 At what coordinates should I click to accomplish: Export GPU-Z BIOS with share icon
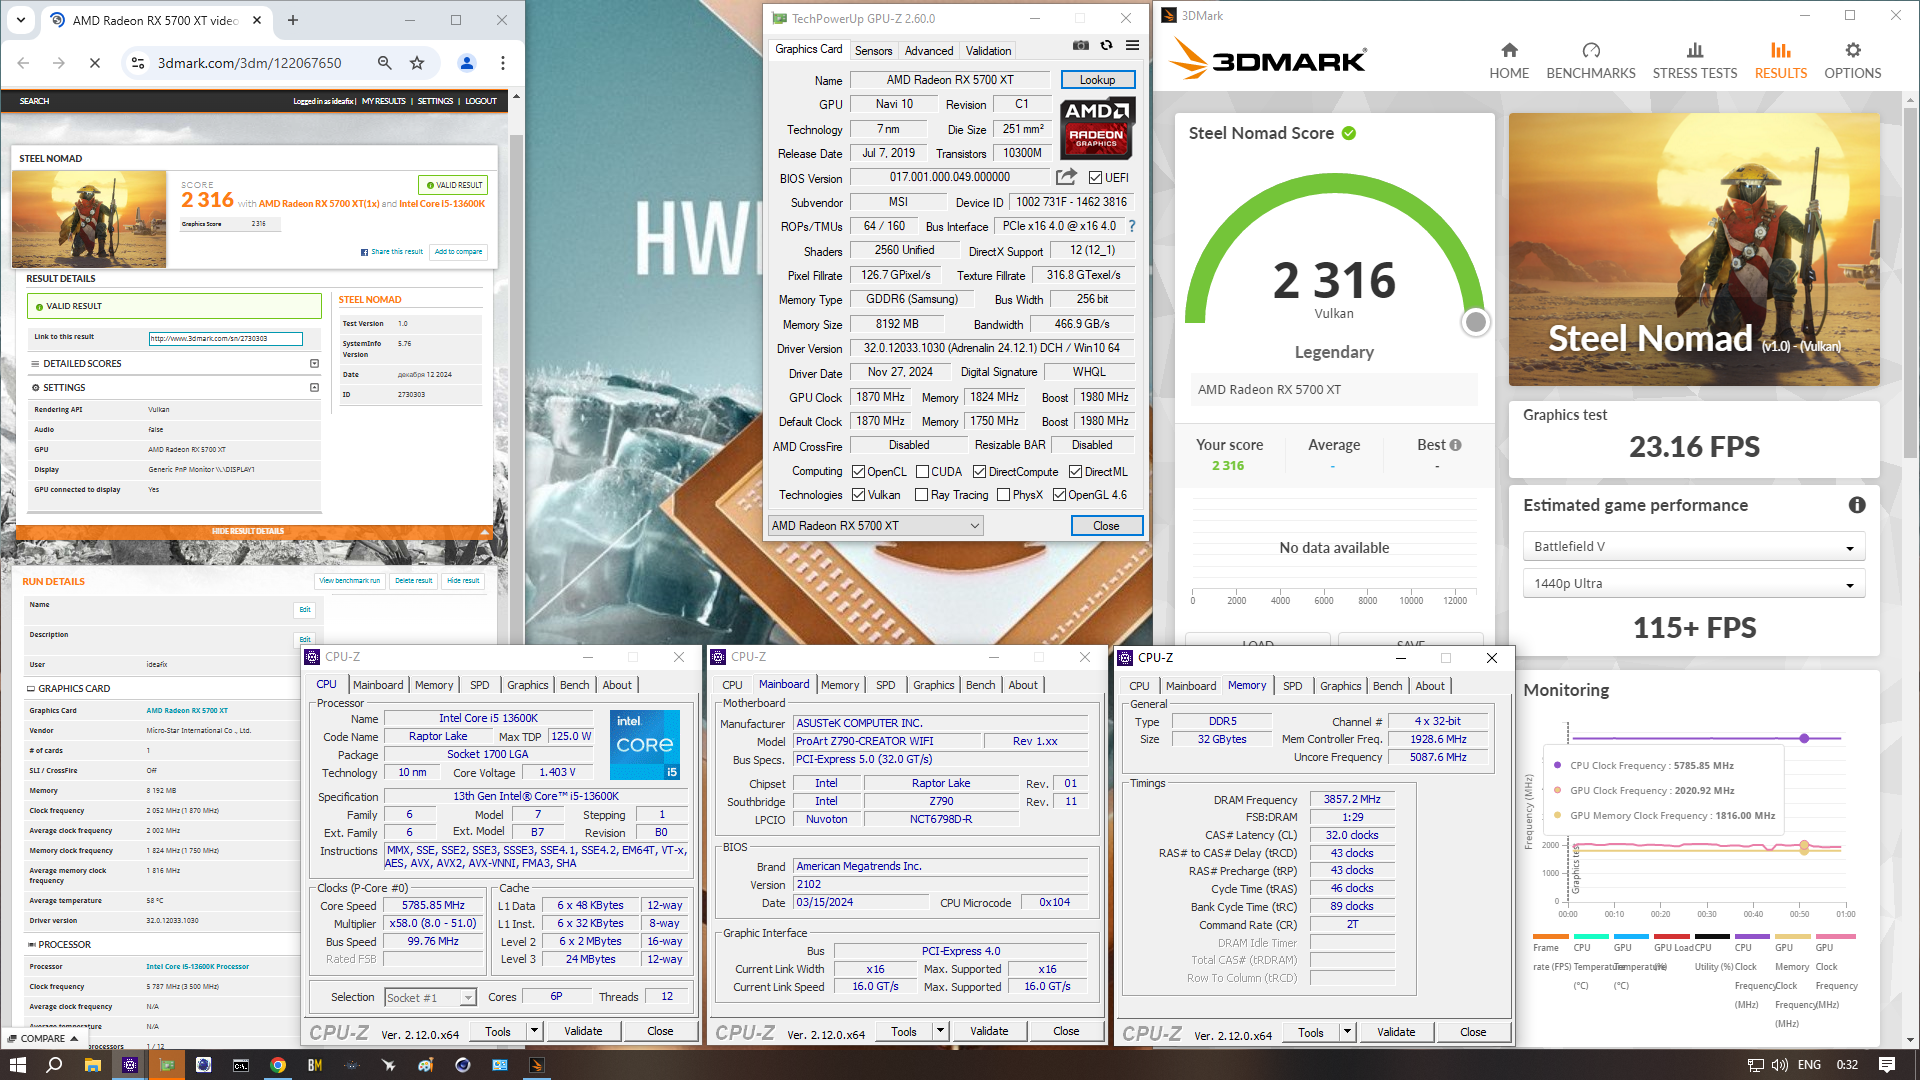click(x=1066, y=177)
